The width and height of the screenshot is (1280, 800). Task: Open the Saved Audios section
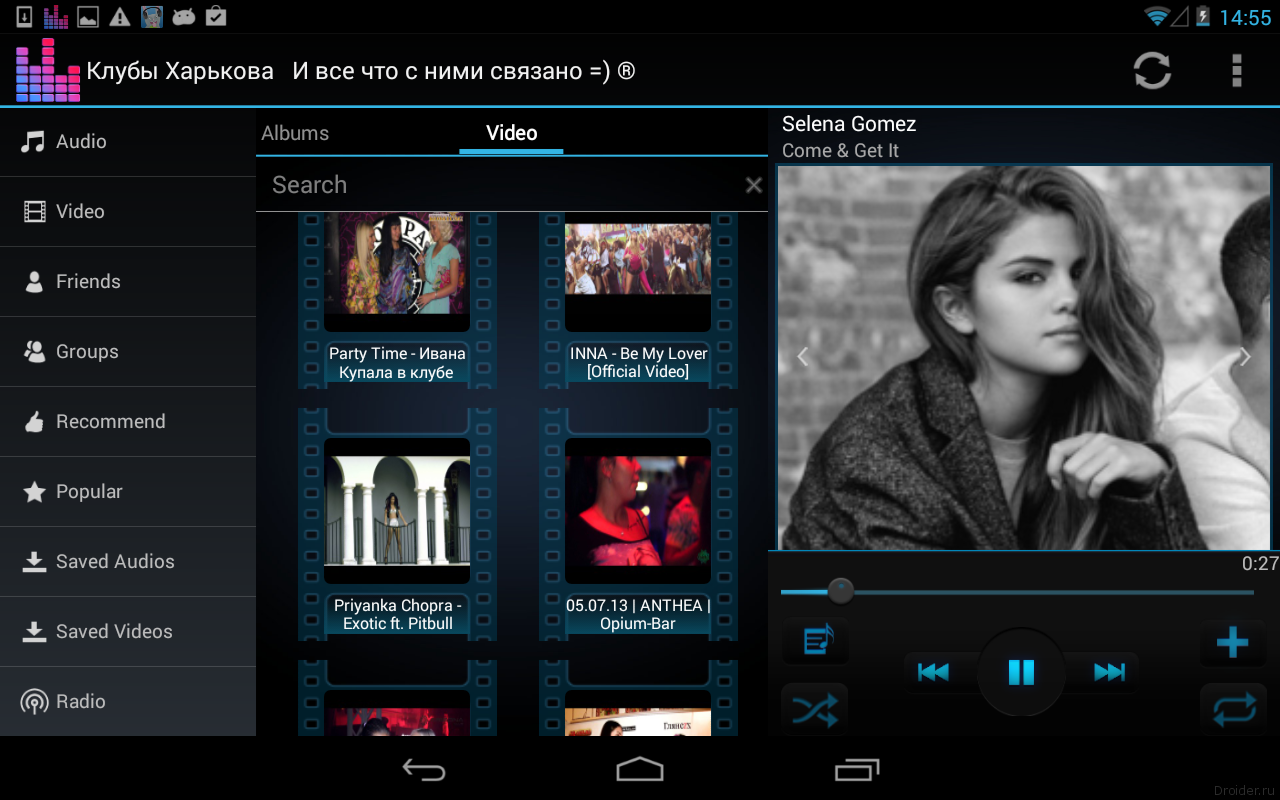(x=114, y=561)
